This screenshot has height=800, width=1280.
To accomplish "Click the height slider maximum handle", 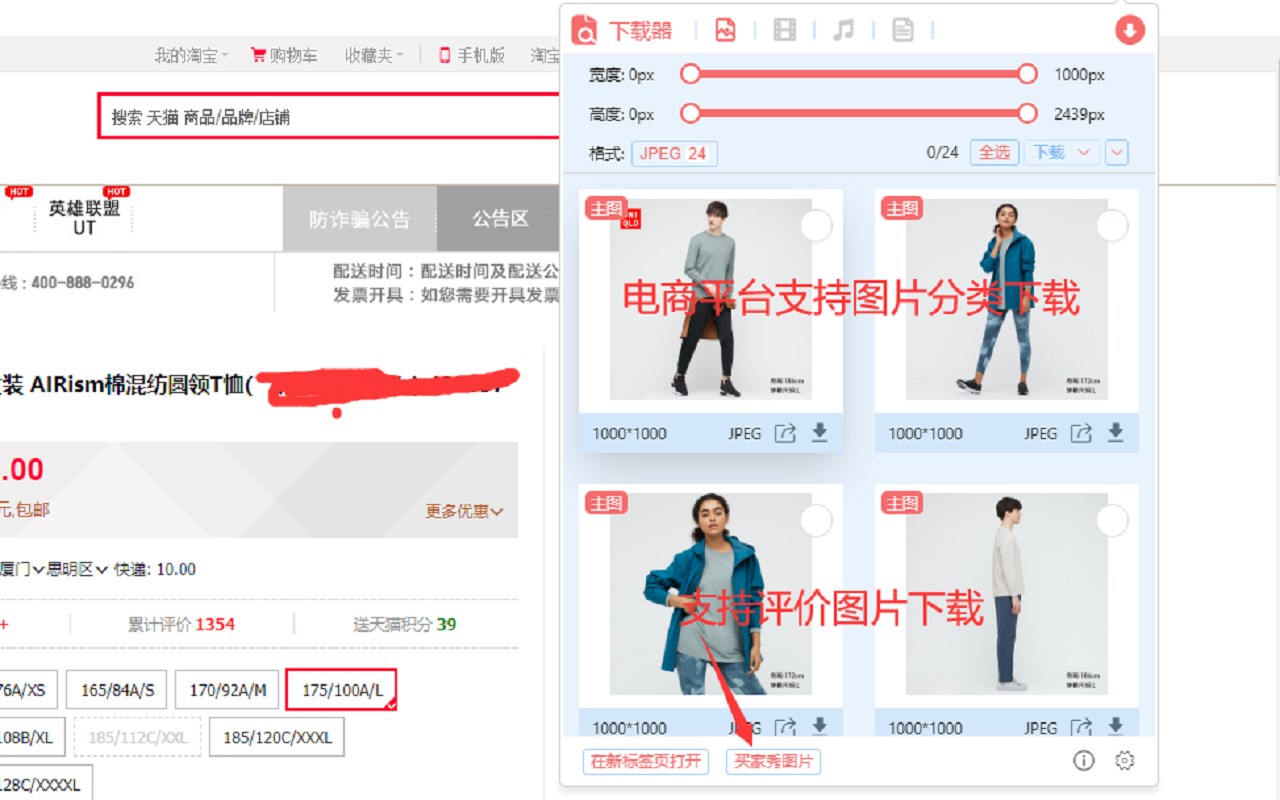I will point(1027,113).
